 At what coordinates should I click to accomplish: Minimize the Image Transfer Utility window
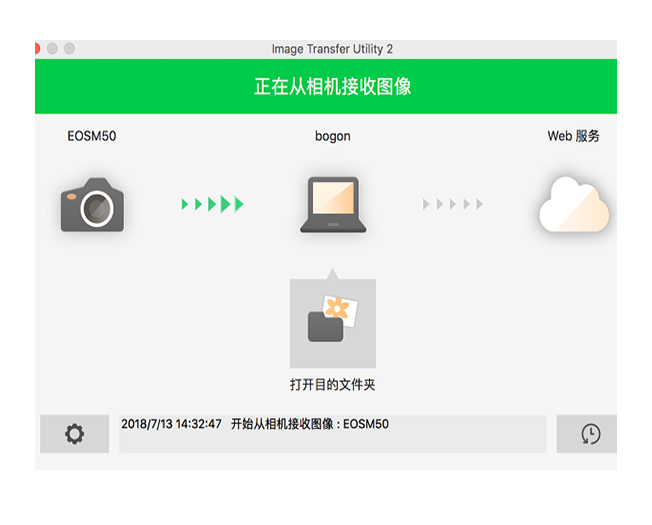[52, 49]
